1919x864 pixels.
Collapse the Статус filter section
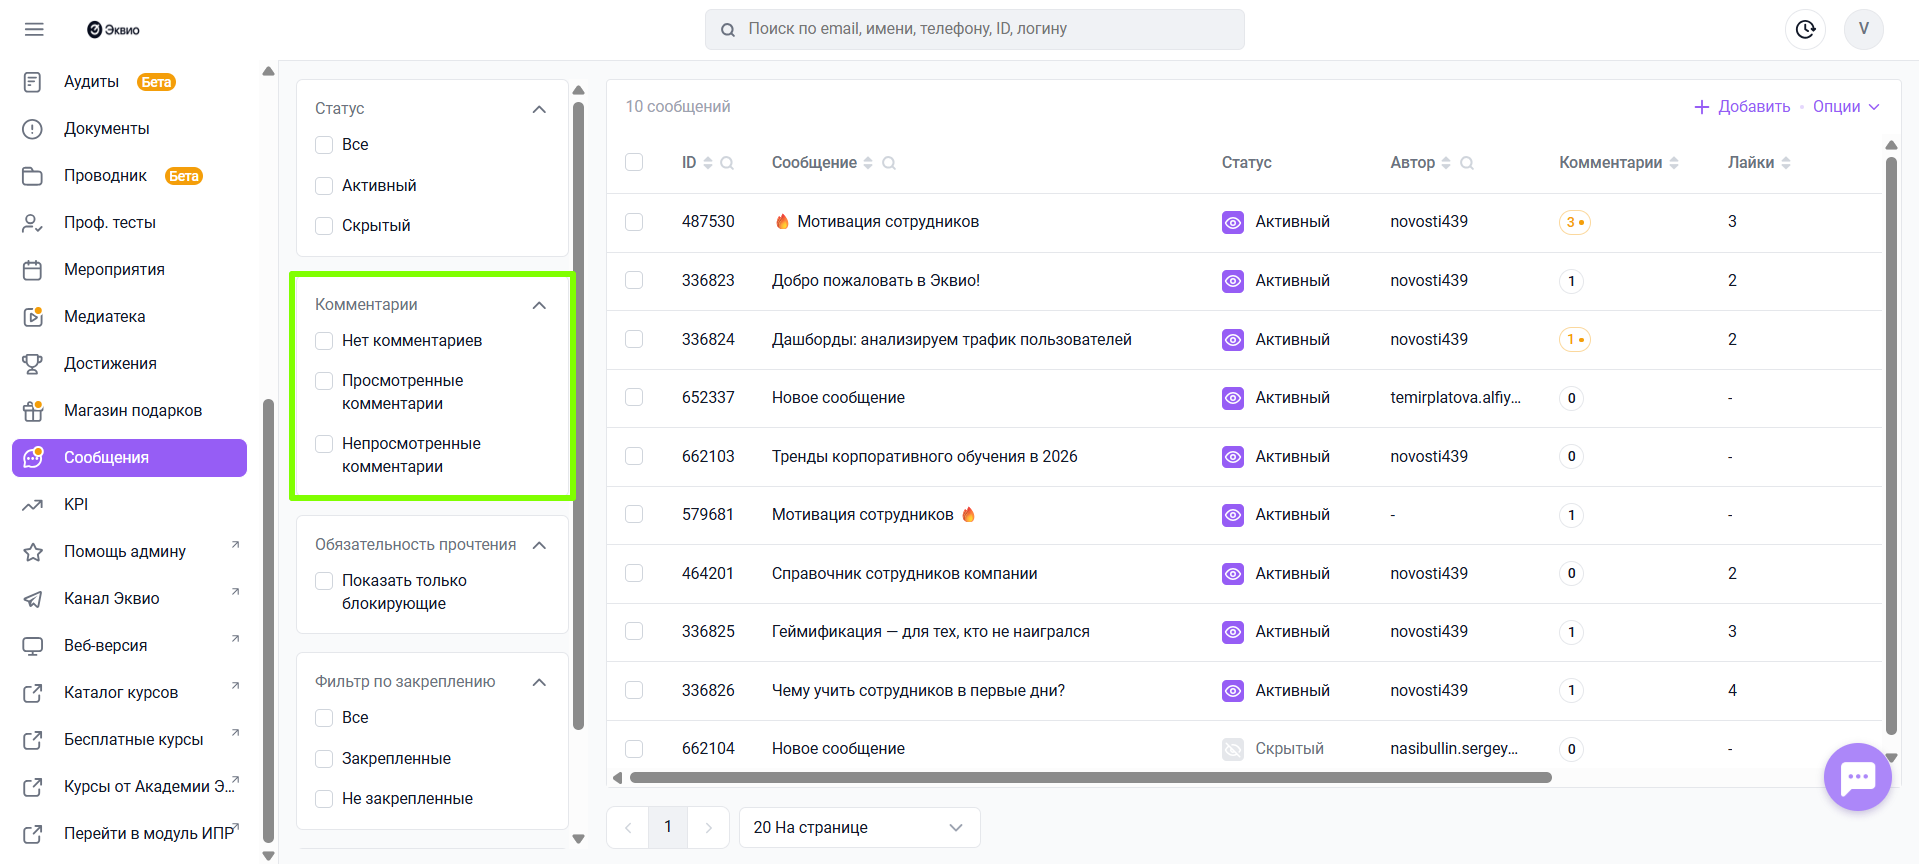point(539,109)
